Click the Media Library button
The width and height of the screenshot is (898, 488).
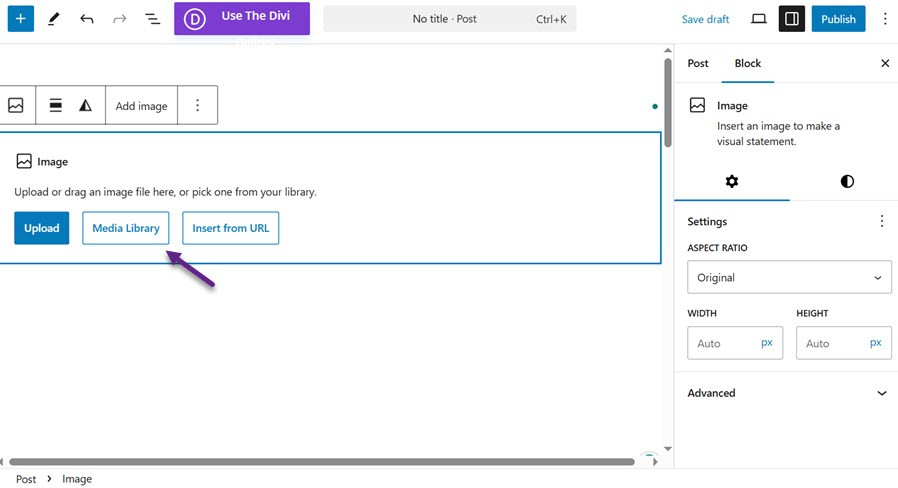(x=126, y=228)
